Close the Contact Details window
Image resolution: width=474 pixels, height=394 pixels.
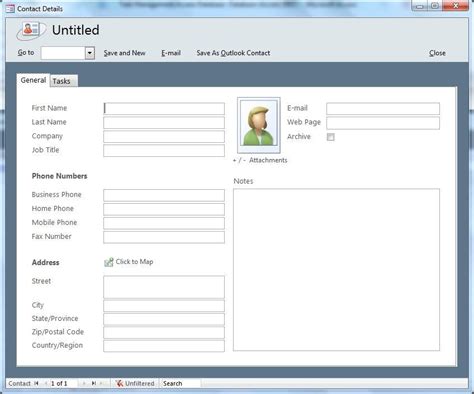[456, 6]
